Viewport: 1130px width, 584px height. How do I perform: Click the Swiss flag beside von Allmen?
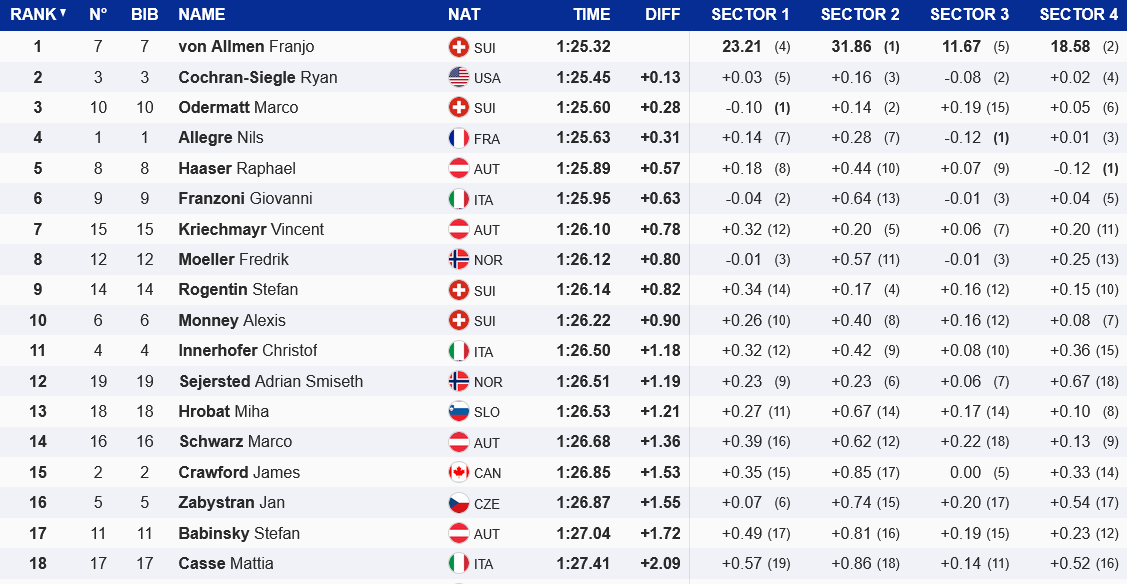(459, 47)
